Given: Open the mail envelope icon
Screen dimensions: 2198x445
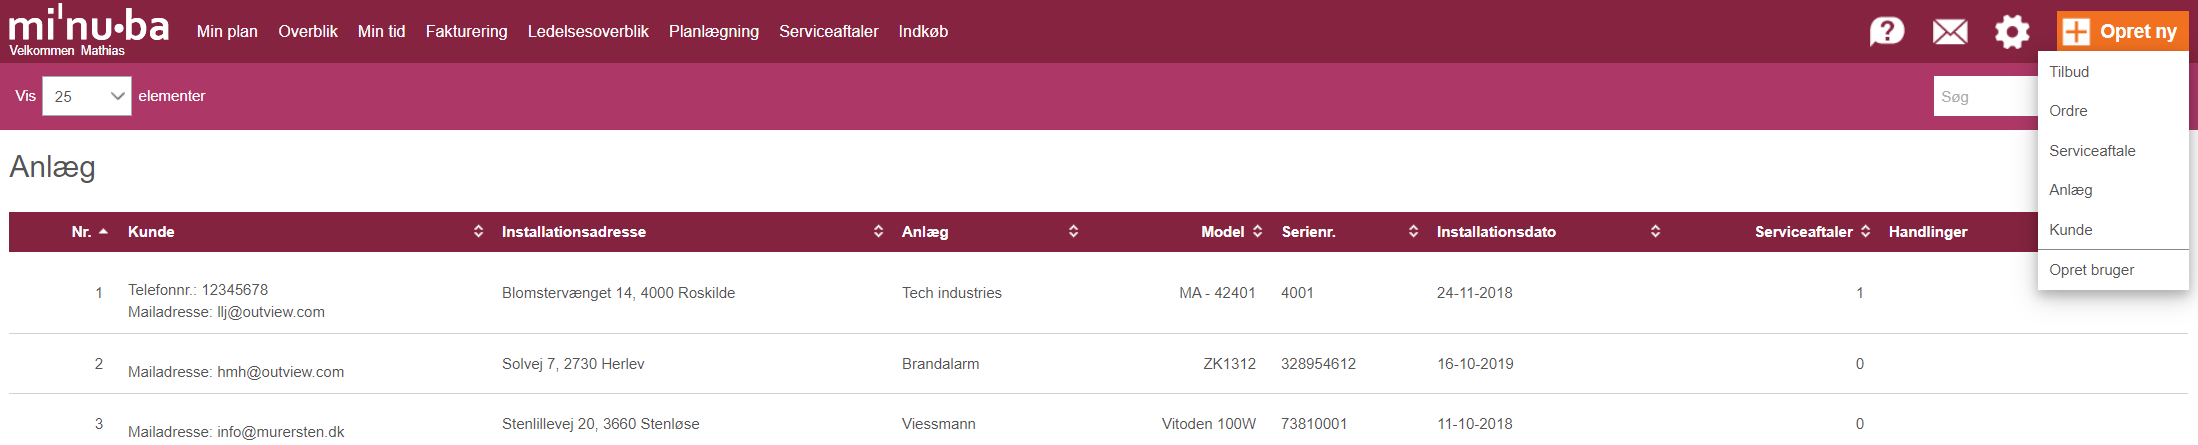Looking at the screenshot, I should pos(1950,32).
